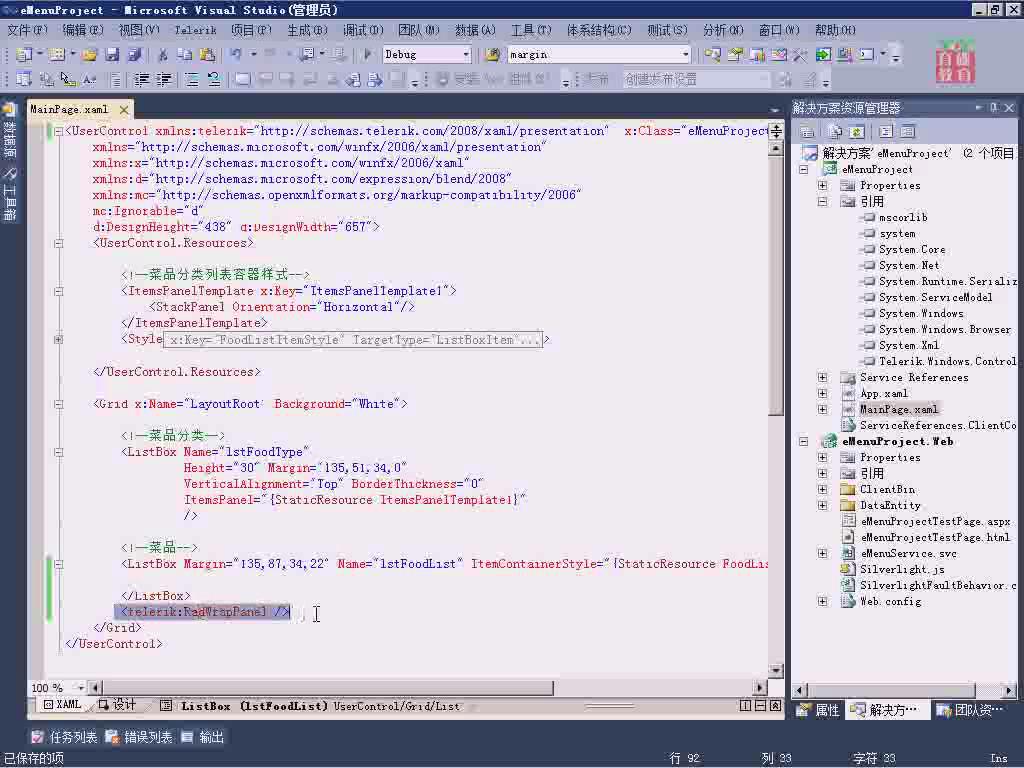
Task: Open the 错误列表 panel
Action: [139, 737]
